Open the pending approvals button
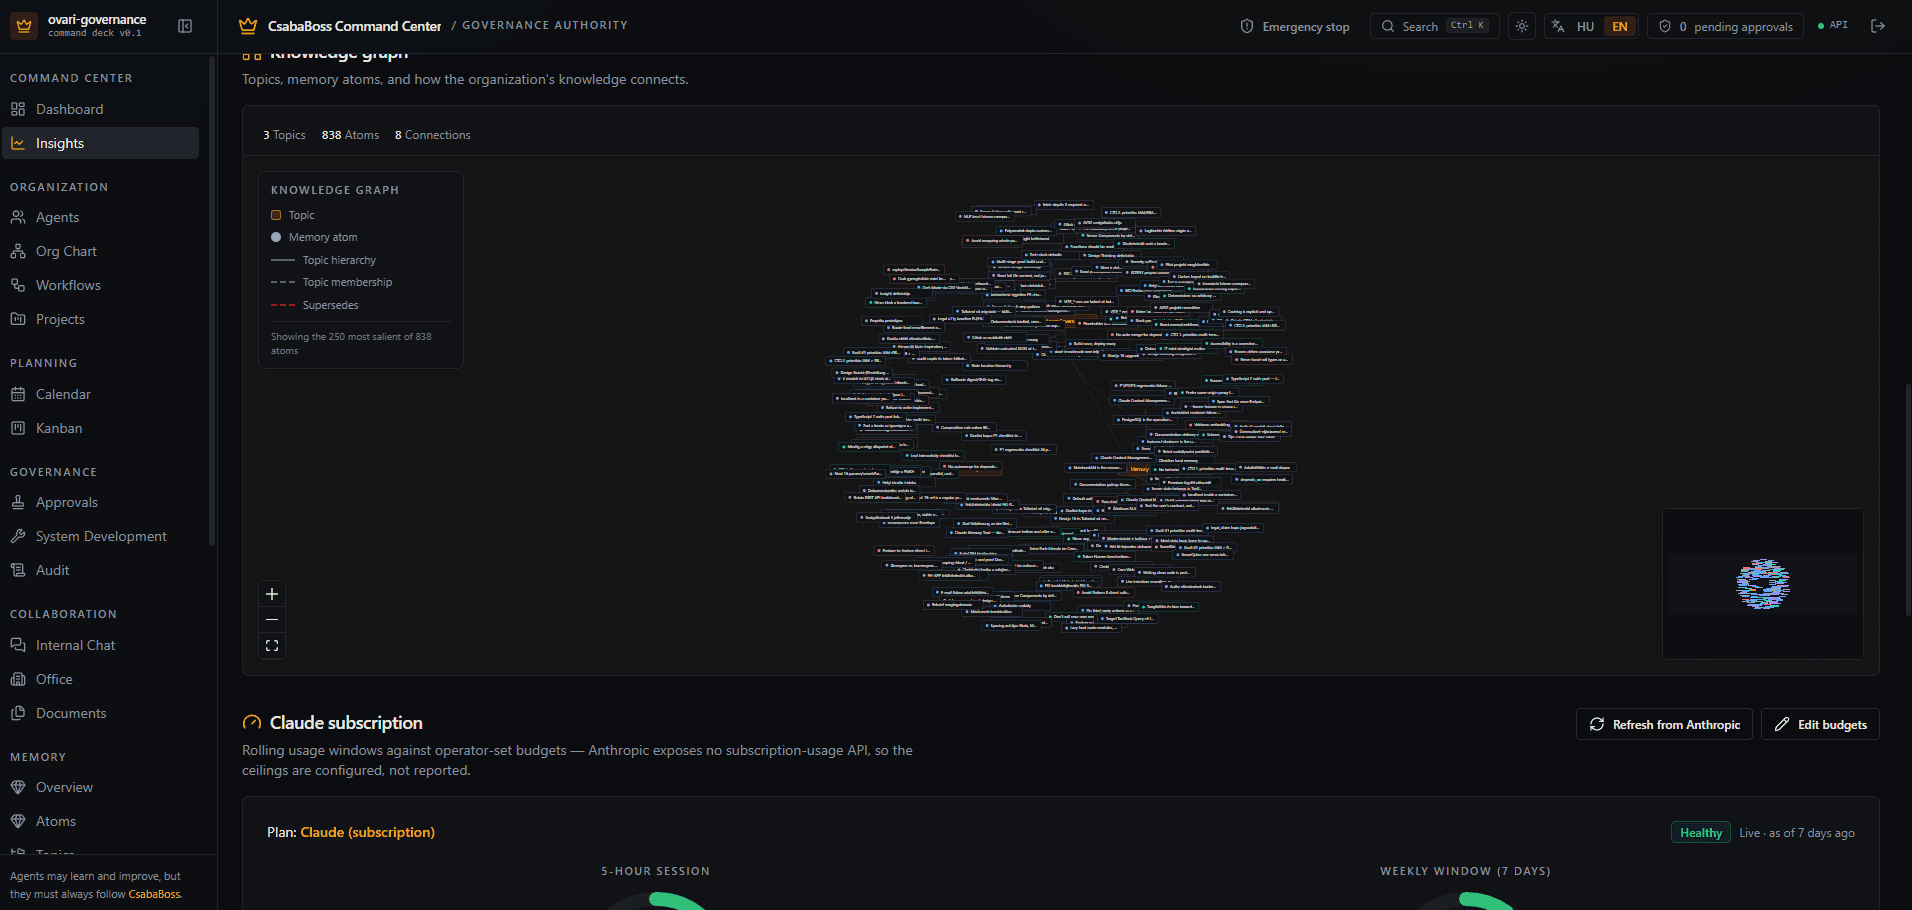The image size is (1912, 910). pyautogui.click(x=1726, y=27)
